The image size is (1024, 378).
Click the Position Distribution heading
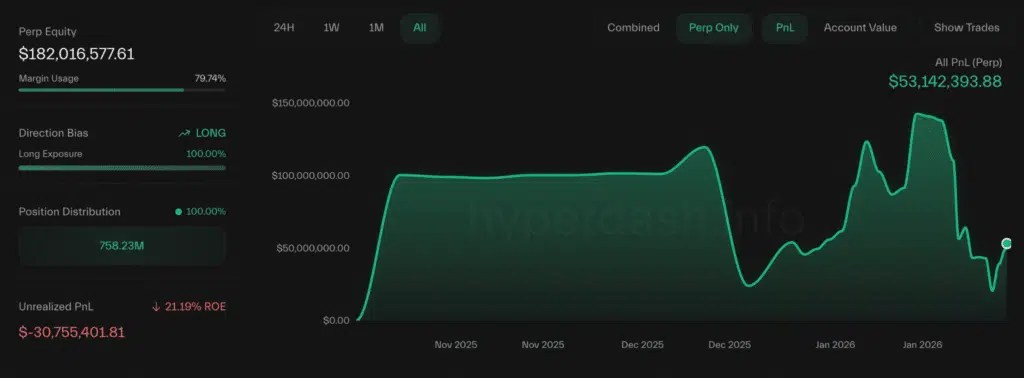point(69,212)
